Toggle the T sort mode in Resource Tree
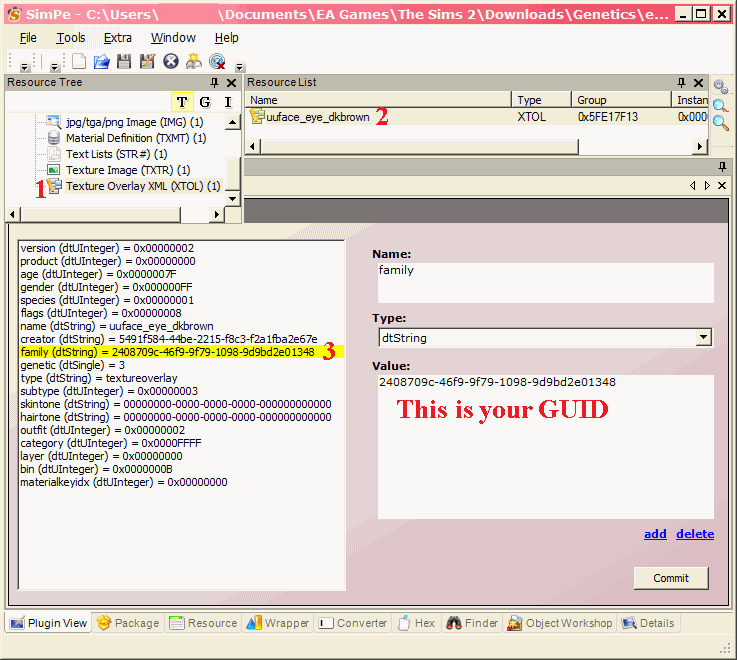Viewport: 737px width, 660px height. 182,102
